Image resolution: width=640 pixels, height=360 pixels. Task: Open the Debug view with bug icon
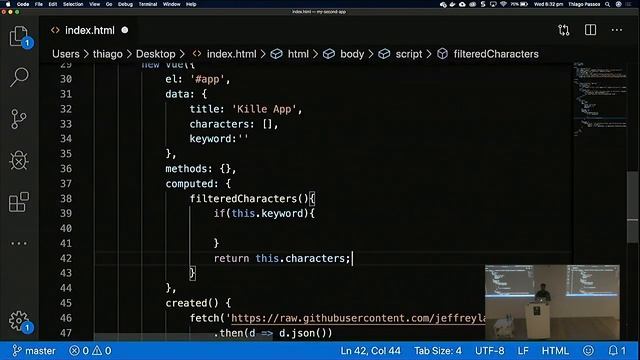point(19,160)
